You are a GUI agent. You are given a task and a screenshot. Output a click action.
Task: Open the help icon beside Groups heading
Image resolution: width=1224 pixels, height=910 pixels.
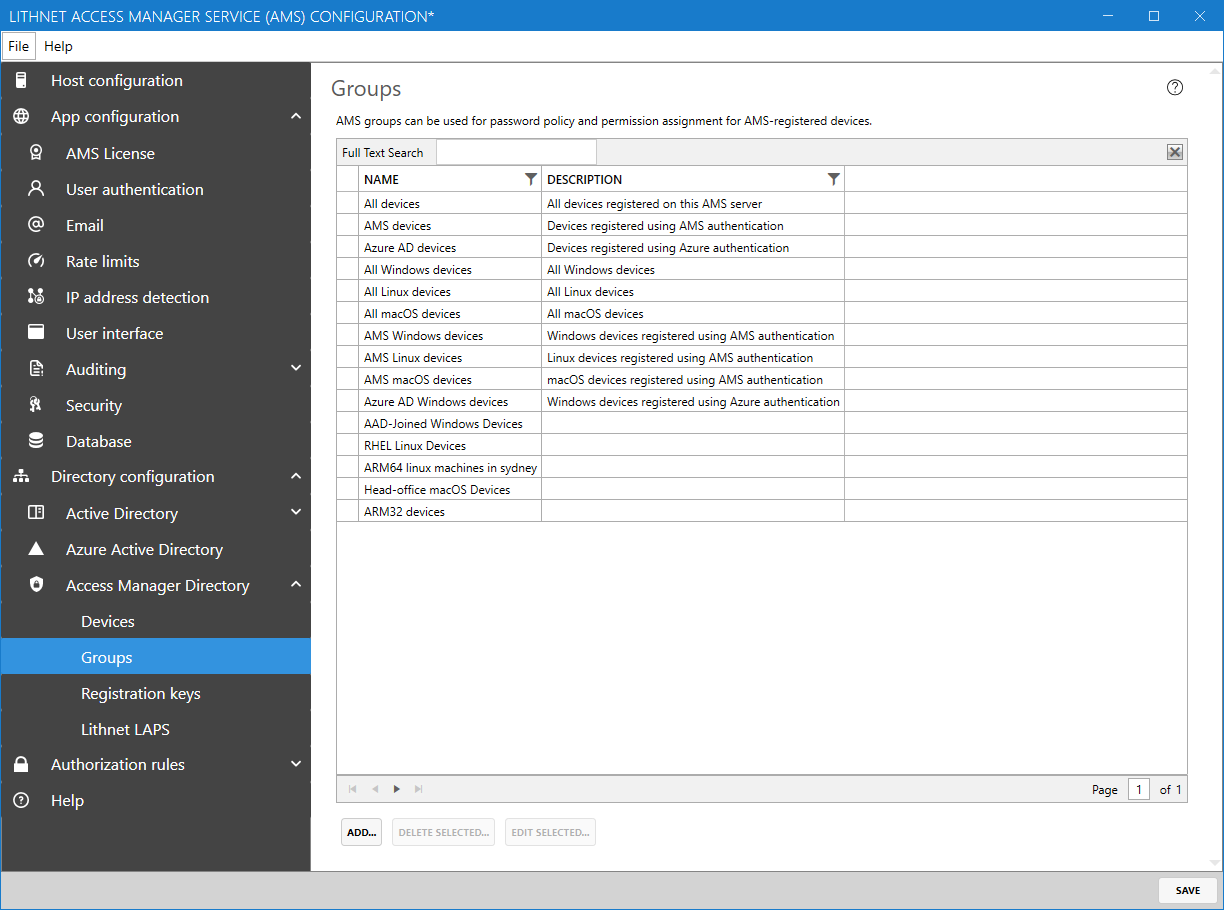[x=1175, y=87]
